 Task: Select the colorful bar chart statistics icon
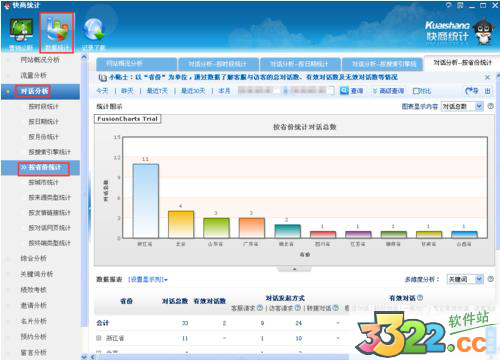(57, 32)
